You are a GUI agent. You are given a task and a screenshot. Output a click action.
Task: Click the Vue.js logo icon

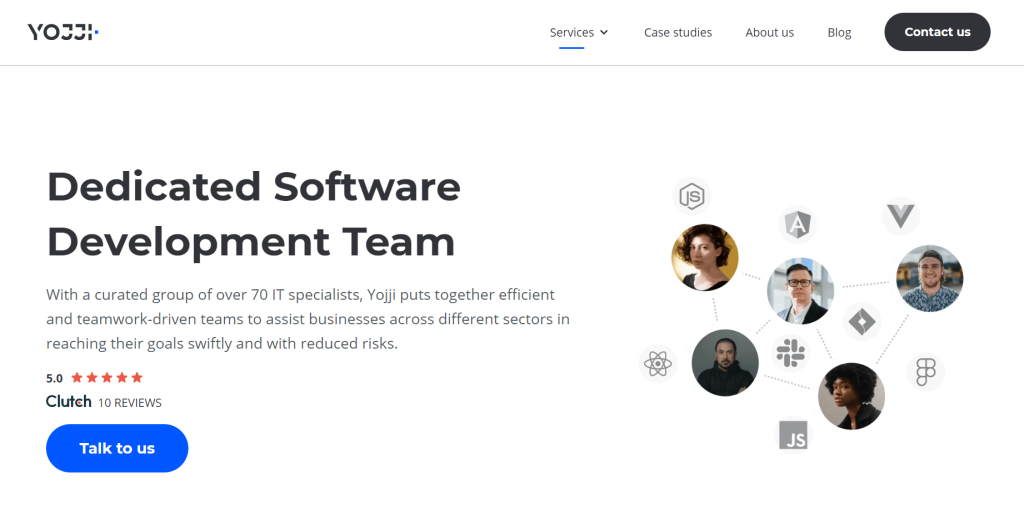tap(901, 215)
